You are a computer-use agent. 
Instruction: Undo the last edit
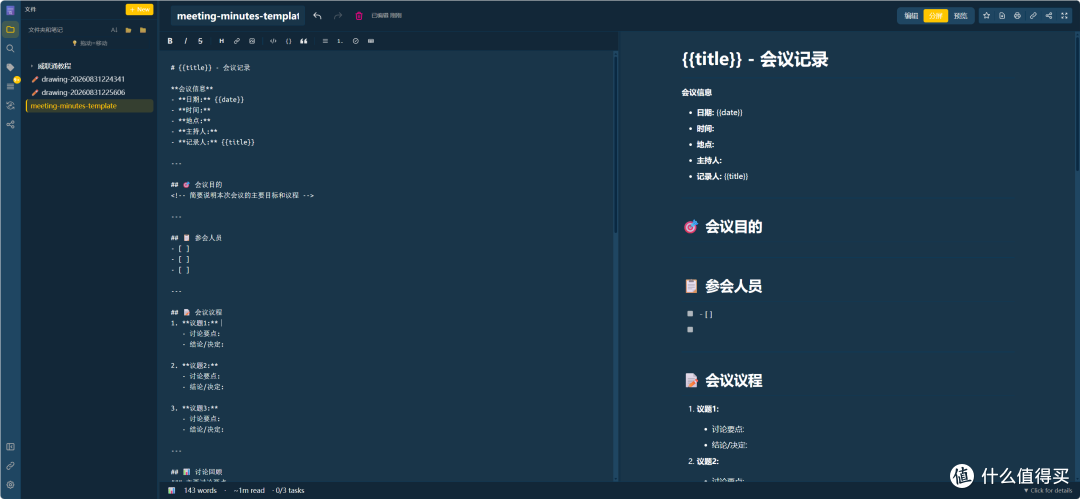coord(318,15)
